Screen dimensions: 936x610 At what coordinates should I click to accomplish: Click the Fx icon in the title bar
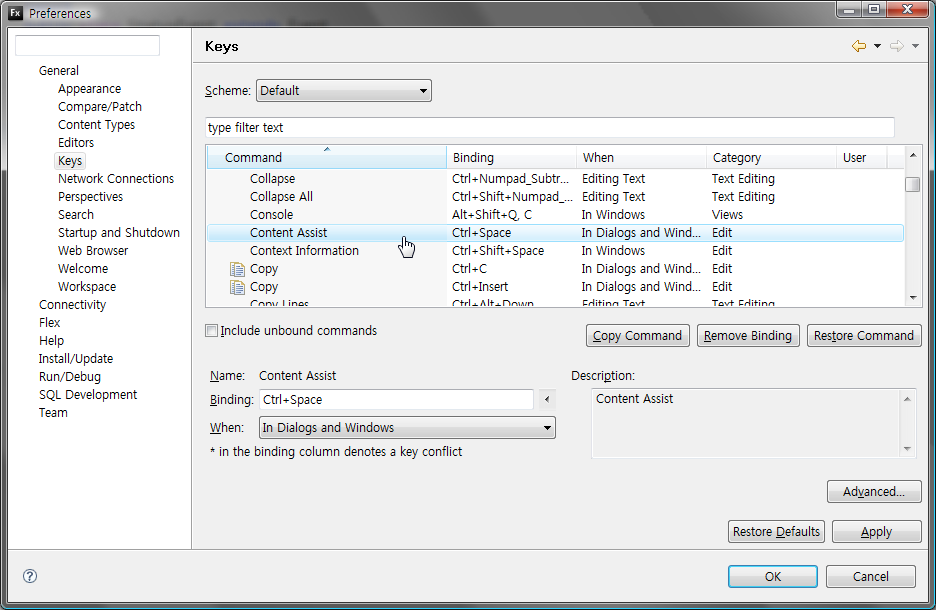click(x=16, y=13)
